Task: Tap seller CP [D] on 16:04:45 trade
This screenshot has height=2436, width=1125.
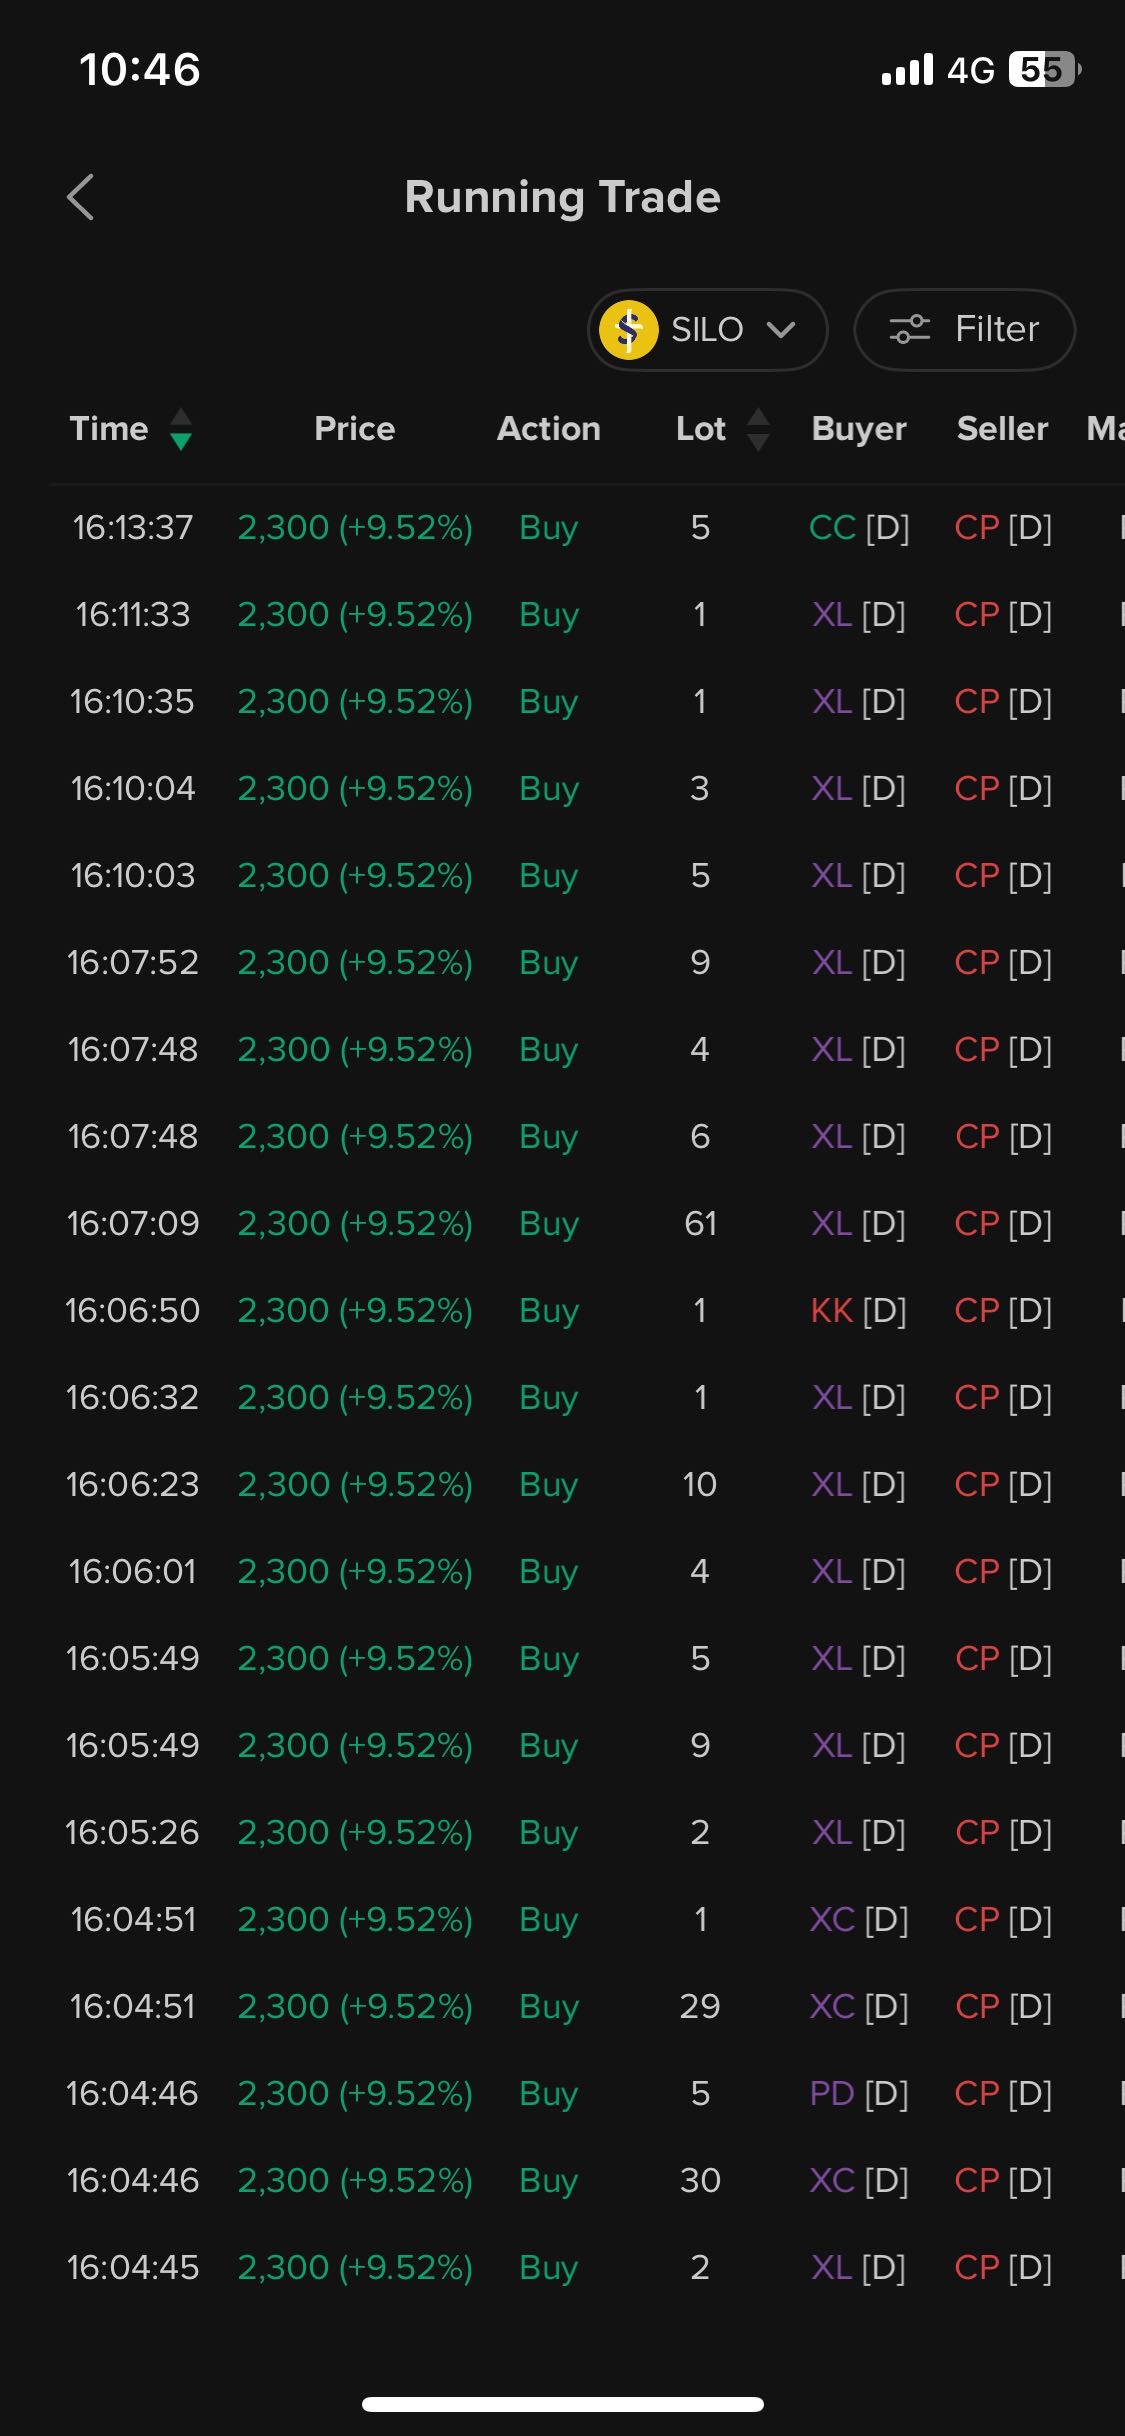Action: click(1002, 2267)
